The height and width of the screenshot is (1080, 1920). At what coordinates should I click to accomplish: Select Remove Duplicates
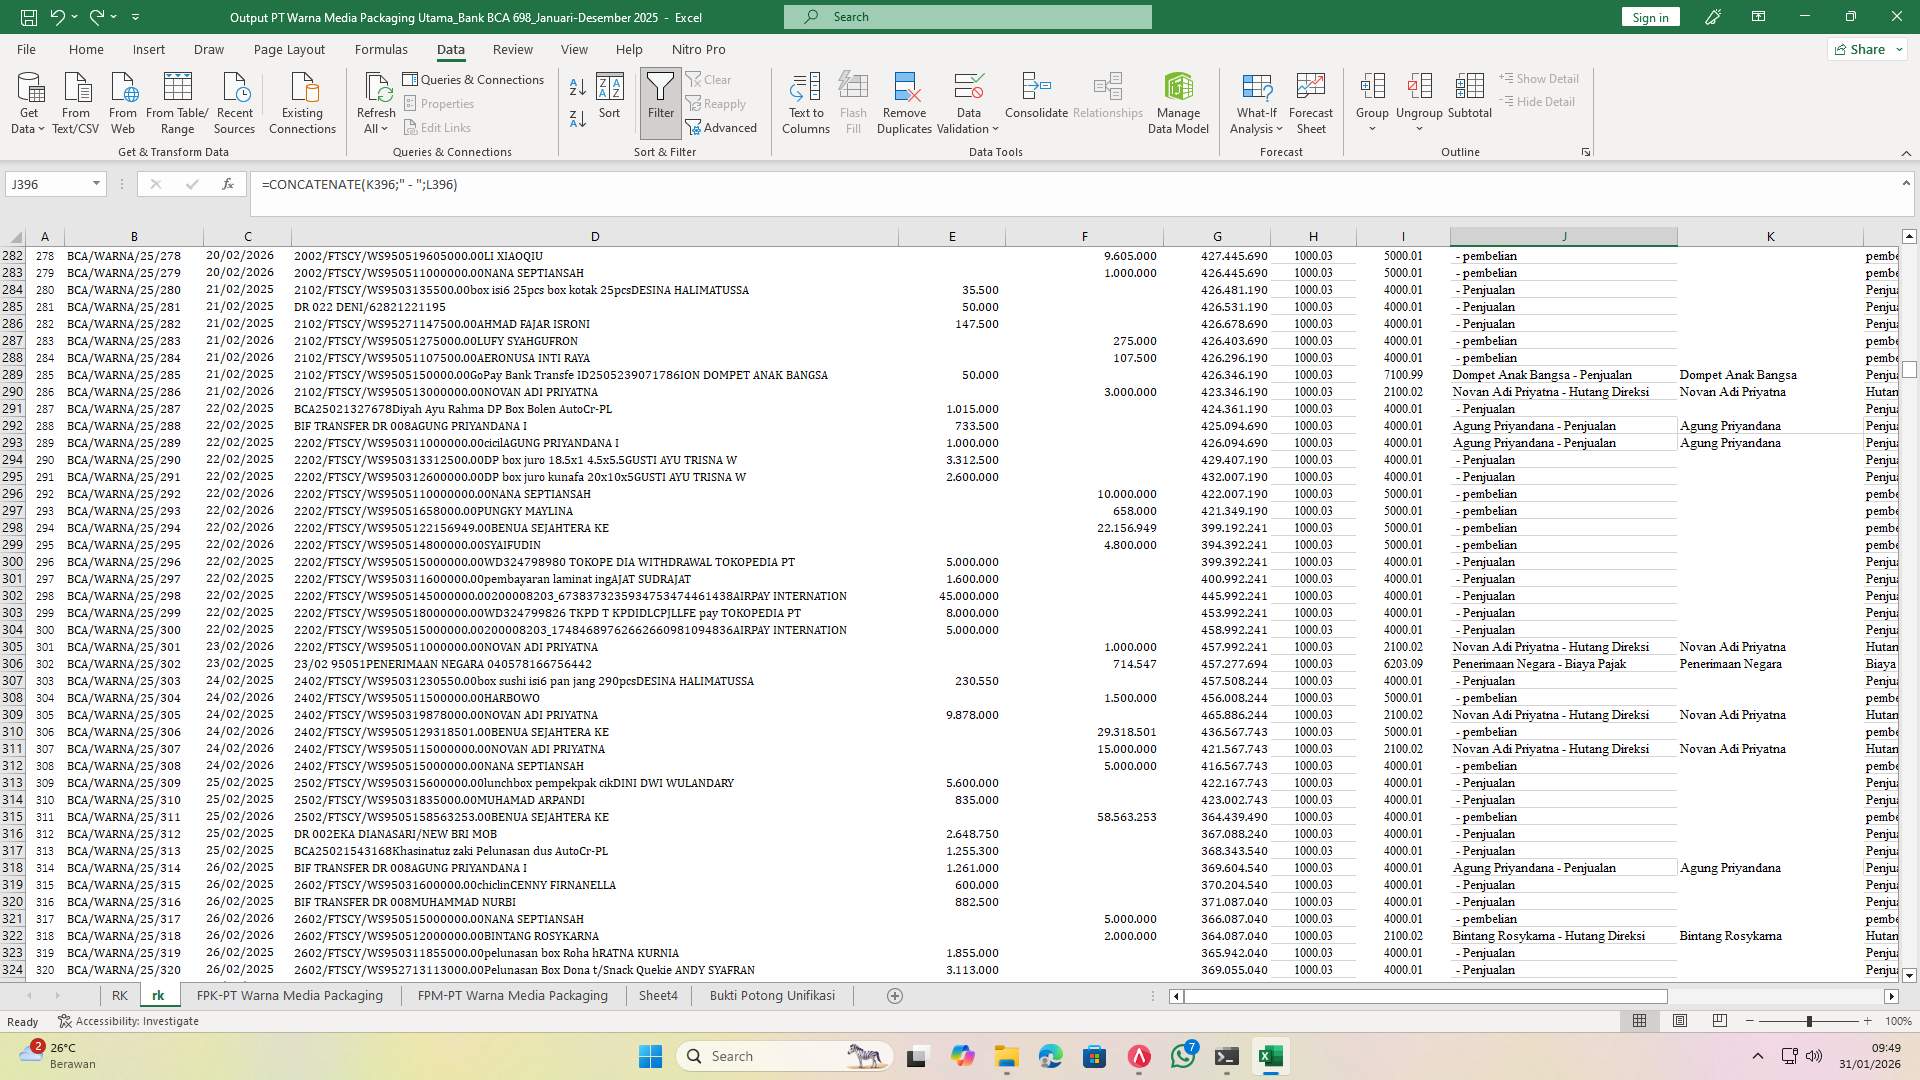coord(904,100)
